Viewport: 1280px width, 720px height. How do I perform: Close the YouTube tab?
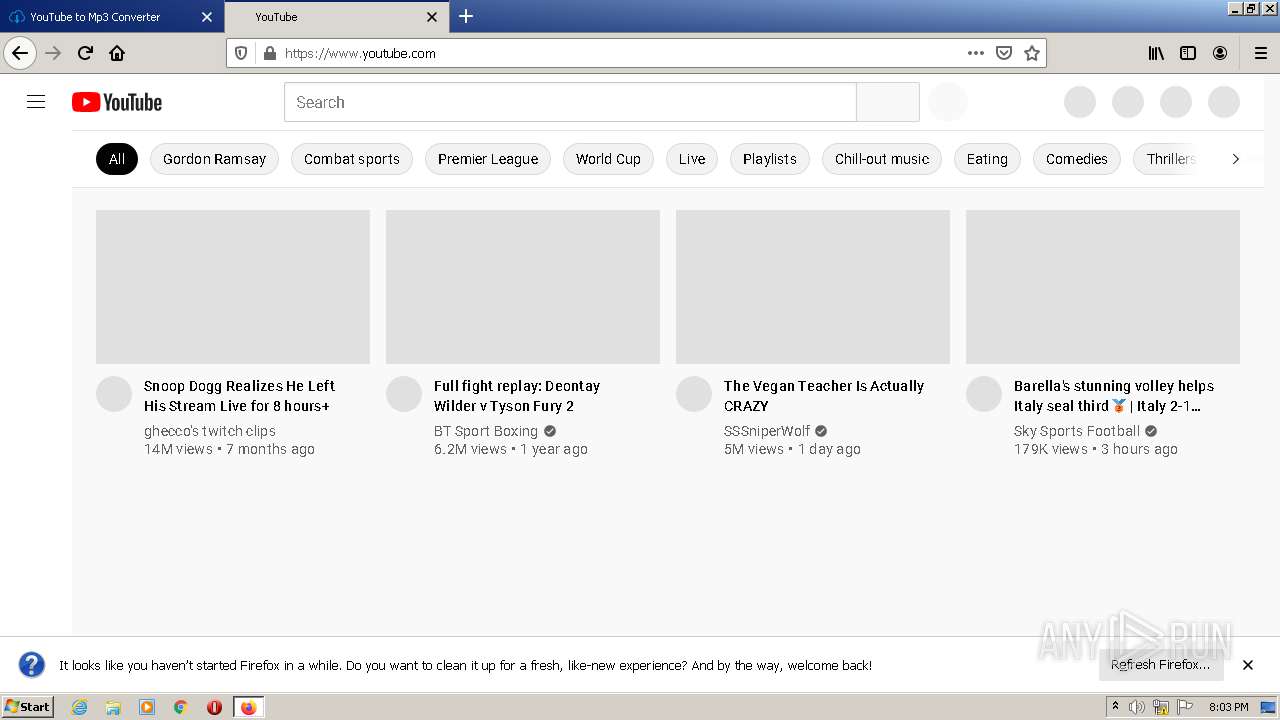[x=432, y=17]
